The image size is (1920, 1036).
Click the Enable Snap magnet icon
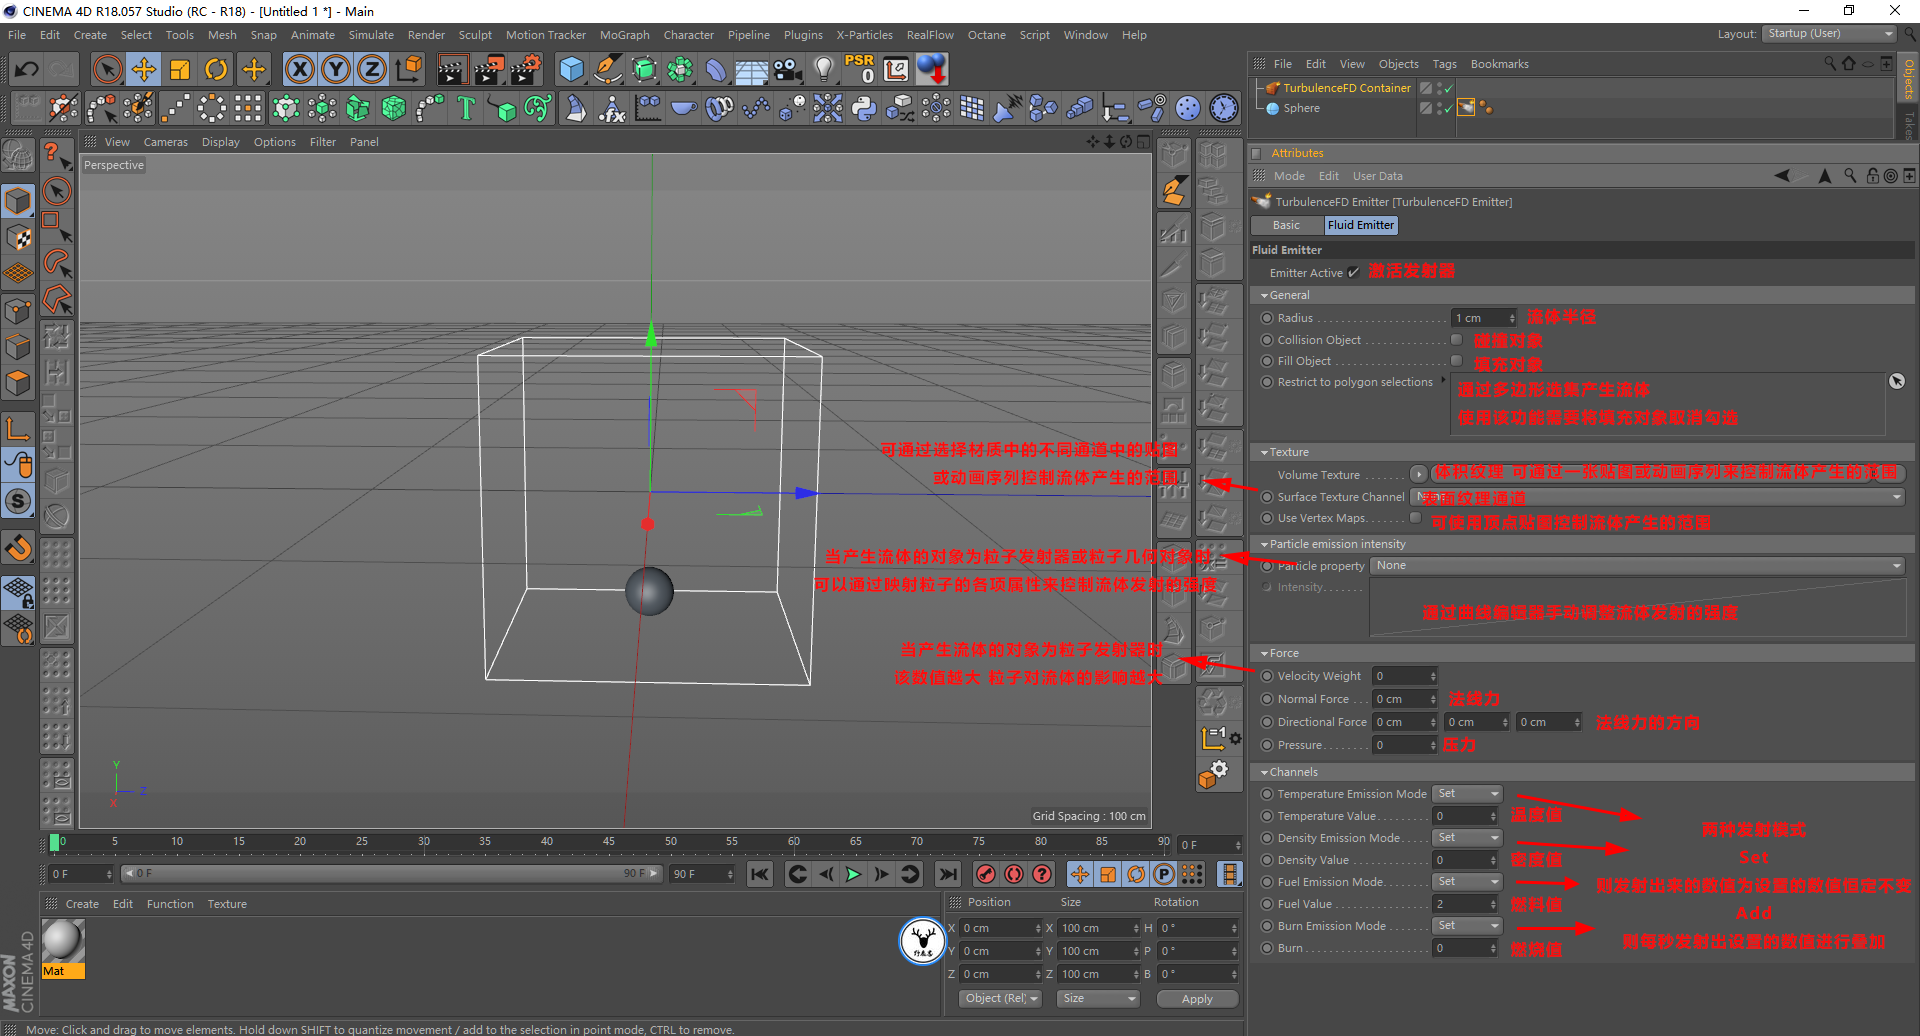[18, 547]
